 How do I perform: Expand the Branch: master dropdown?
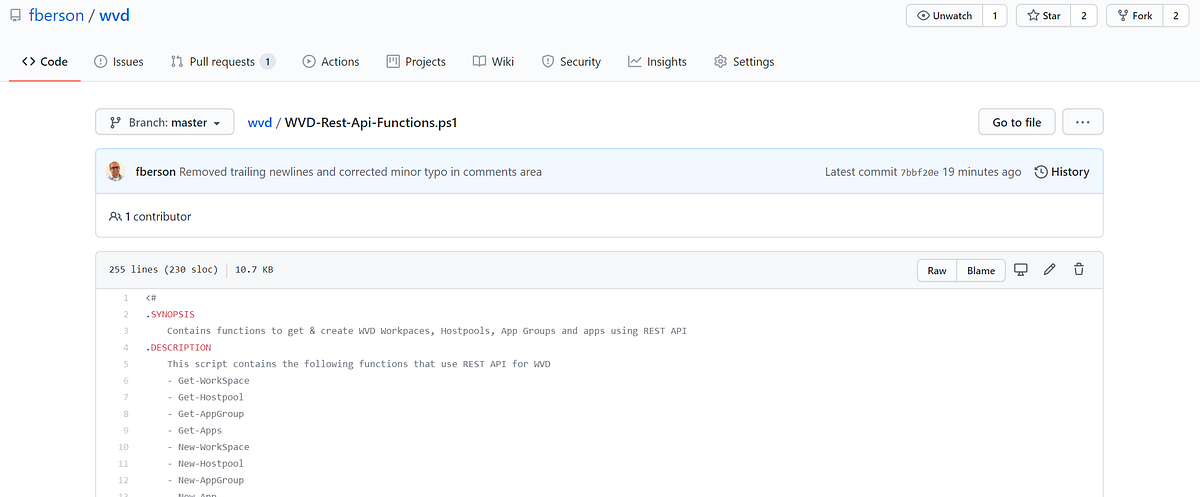click(x=164, y=122)
